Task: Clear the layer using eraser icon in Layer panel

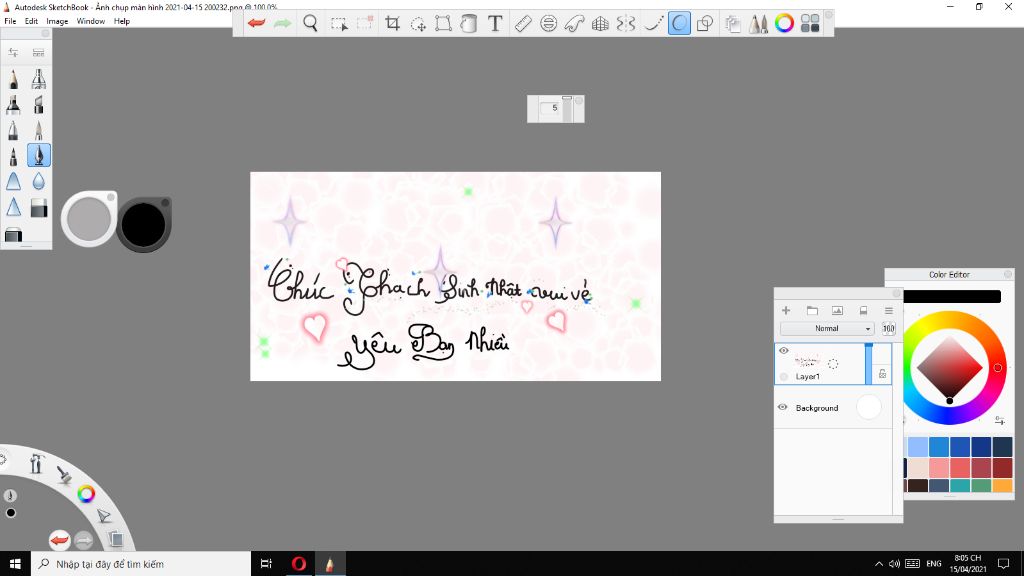Action: point(863,310)
